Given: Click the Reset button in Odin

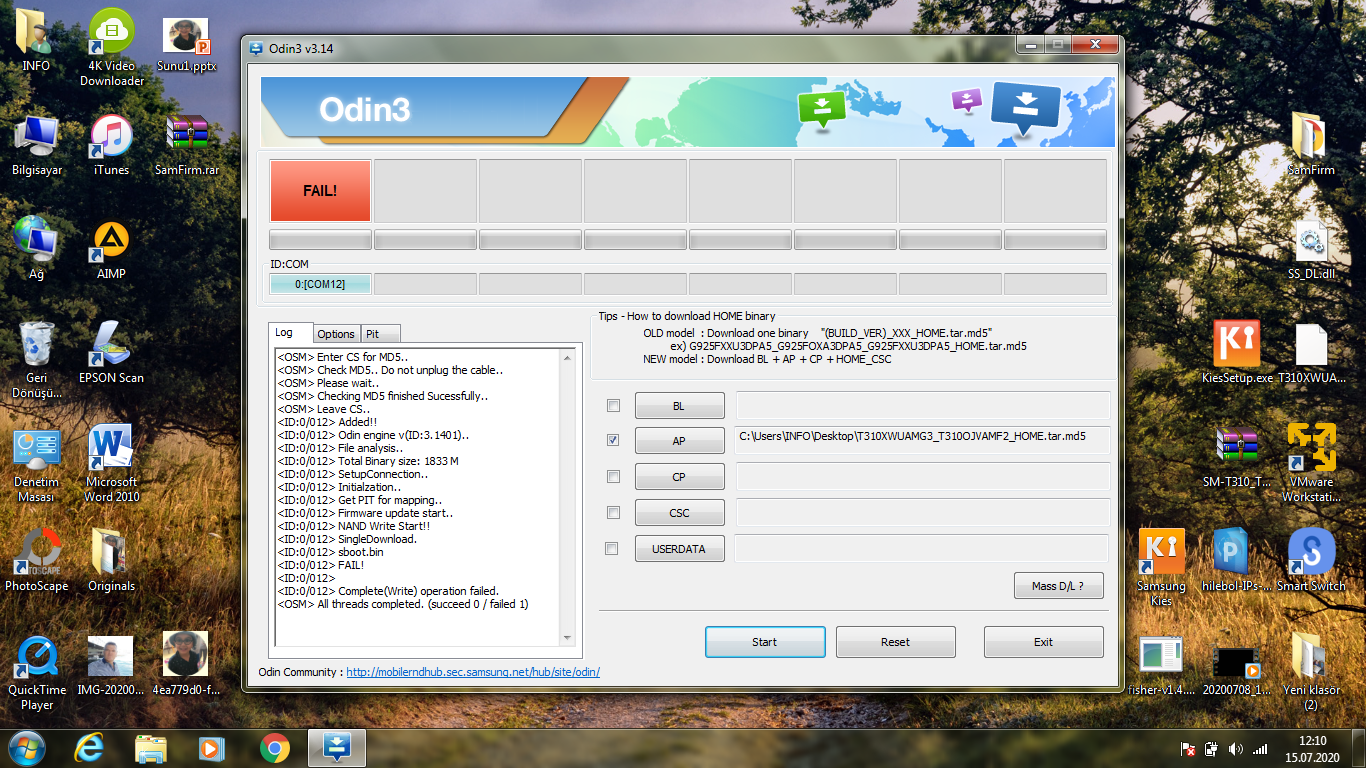Looking at the screenshot, I should pyautogui.click(x=896, y=642).
